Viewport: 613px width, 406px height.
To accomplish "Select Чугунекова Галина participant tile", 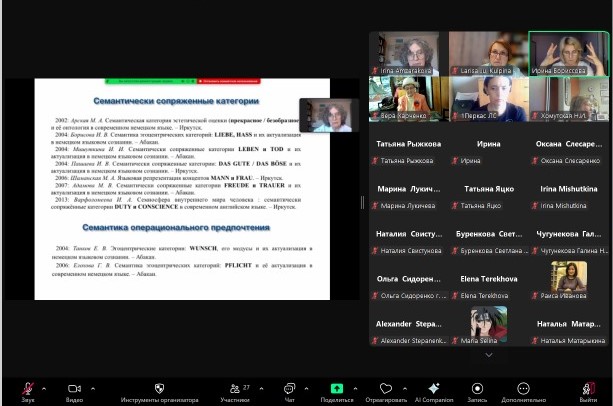I will [x=569, y=234].
